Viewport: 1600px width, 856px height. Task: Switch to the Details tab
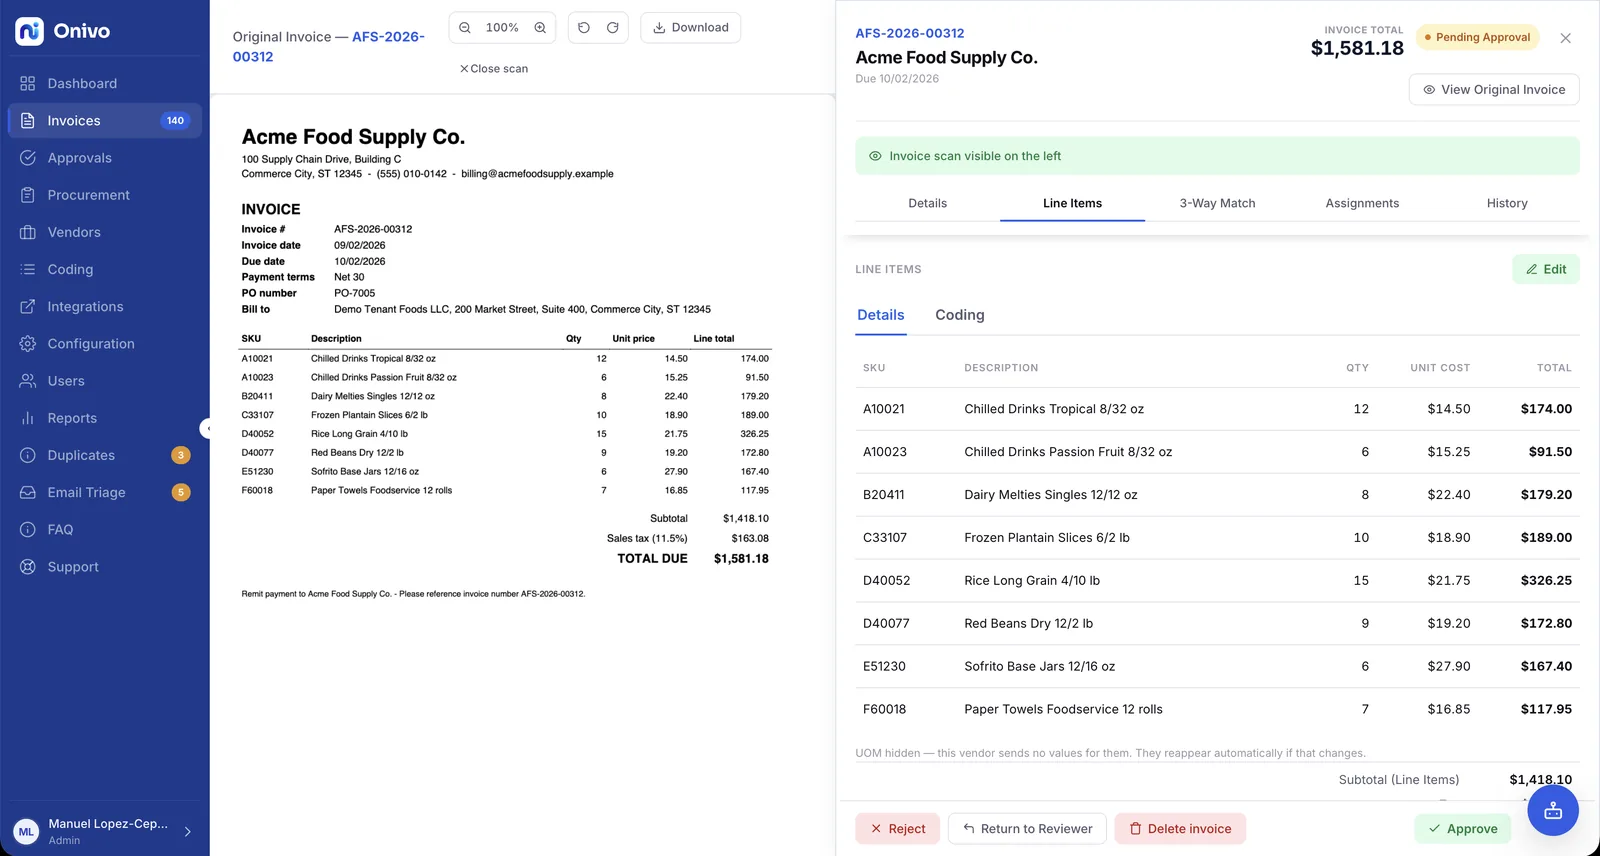[927, 203]
